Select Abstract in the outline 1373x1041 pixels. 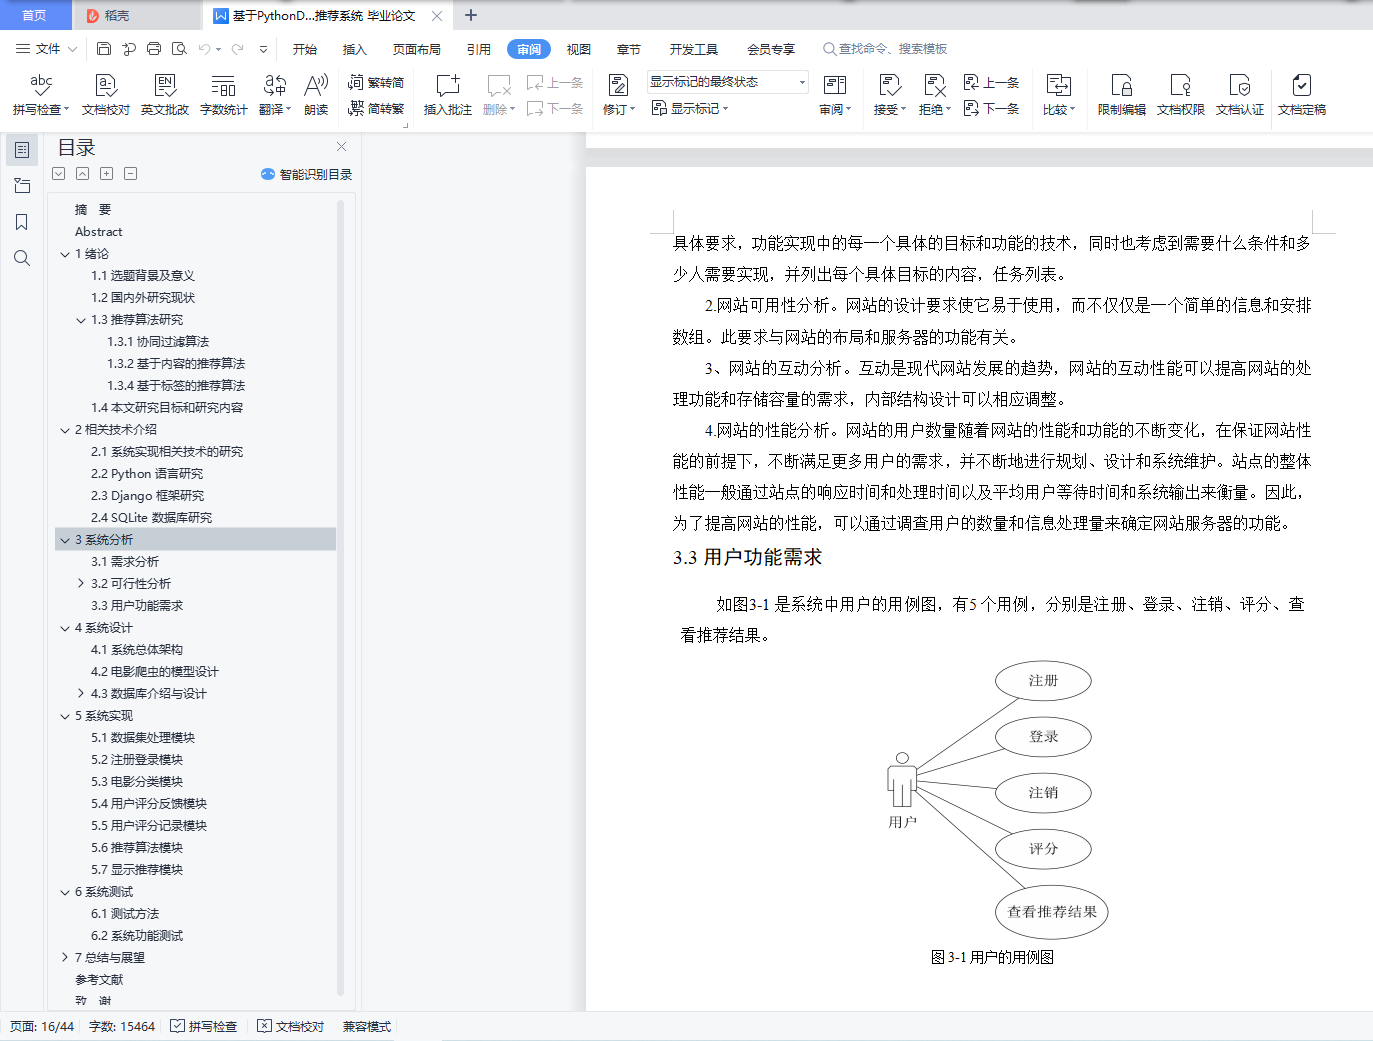click(x=98, y=232)
